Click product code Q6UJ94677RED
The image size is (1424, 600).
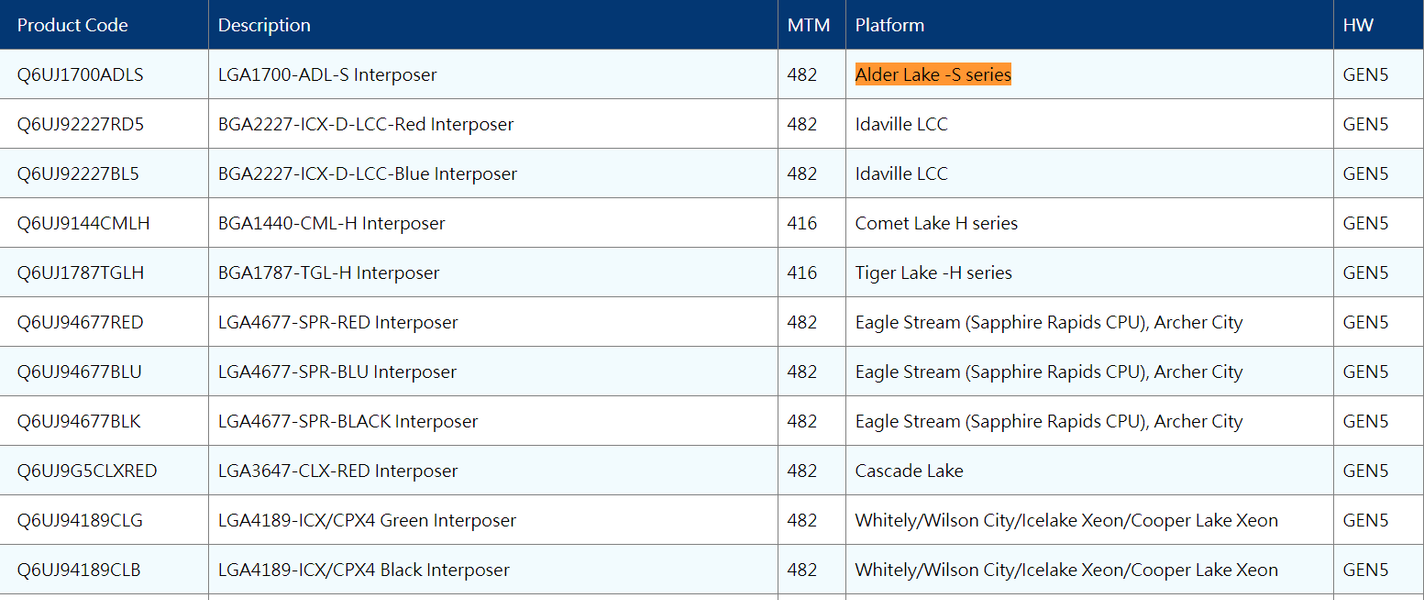click(80, 322)
